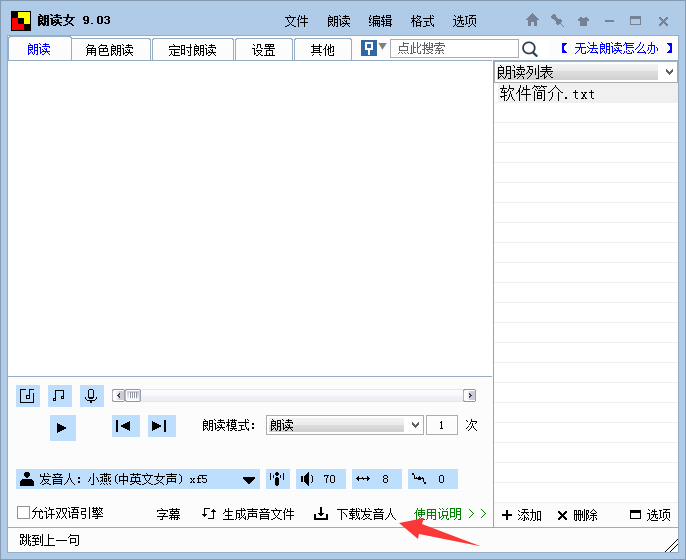686x560 pixels.
Task: Click the pin window icon
Action: pos(557,20)
